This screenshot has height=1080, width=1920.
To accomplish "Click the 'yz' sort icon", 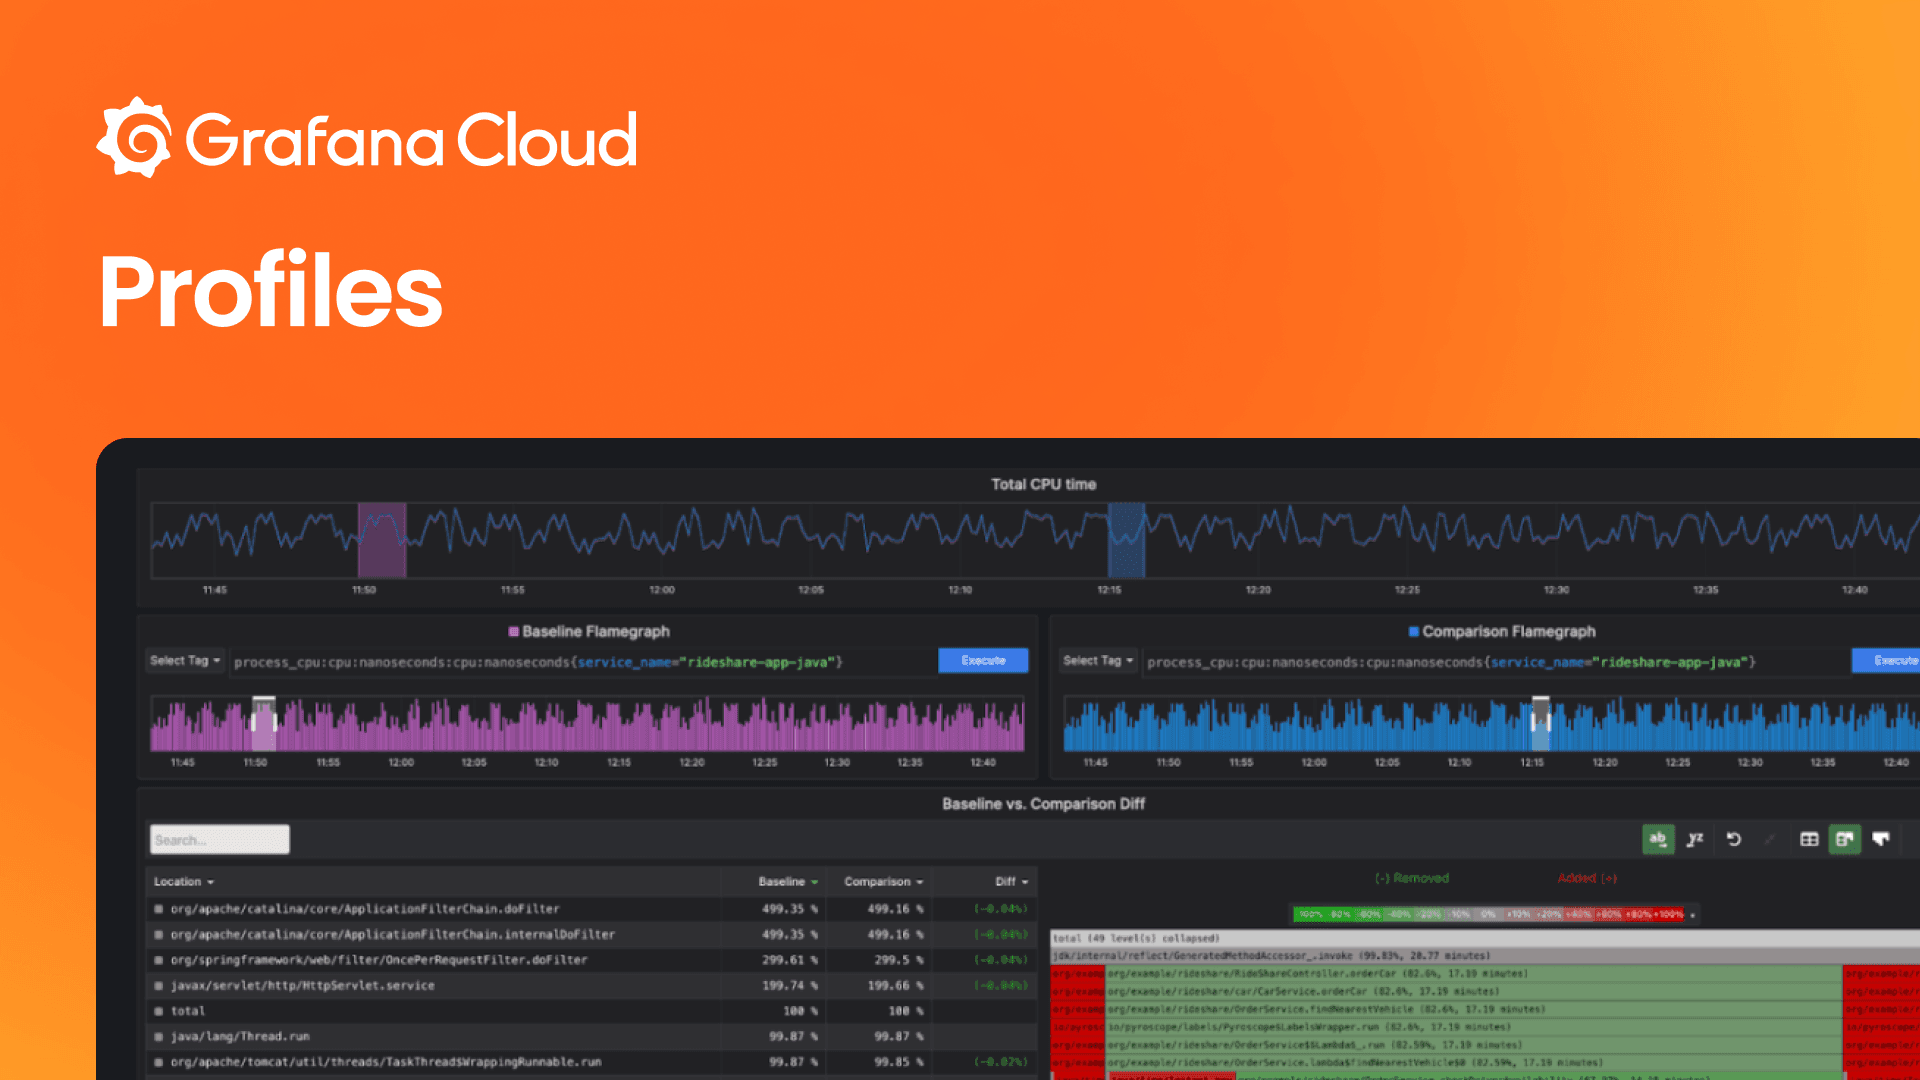I will (1695, 839).
